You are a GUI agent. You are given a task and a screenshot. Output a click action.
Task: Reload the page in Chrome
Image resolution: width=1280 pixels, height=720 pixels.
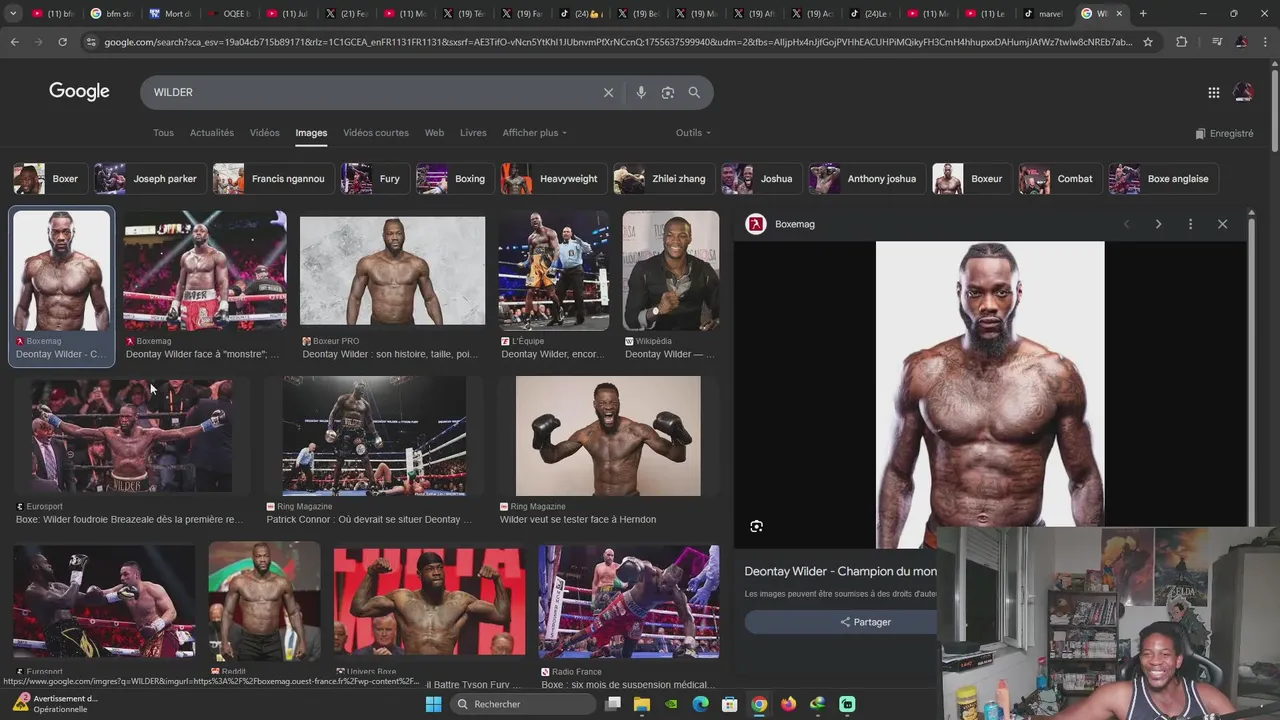click(x=62, y=42)
